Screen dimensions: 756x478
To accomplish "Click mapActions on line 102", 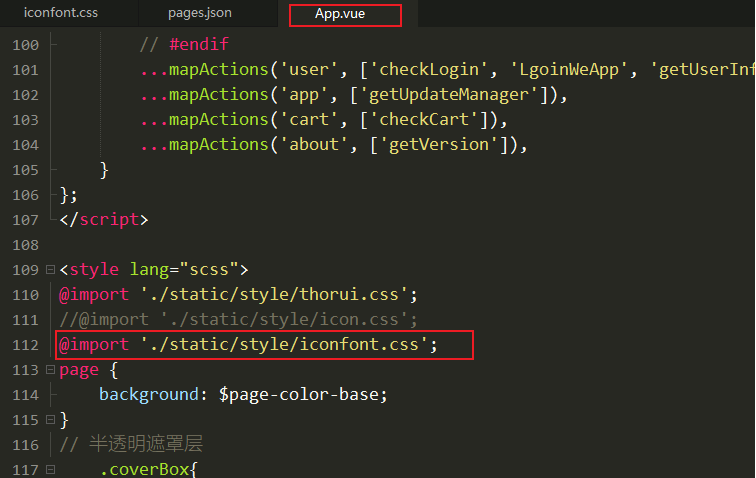I will [219, 95].
